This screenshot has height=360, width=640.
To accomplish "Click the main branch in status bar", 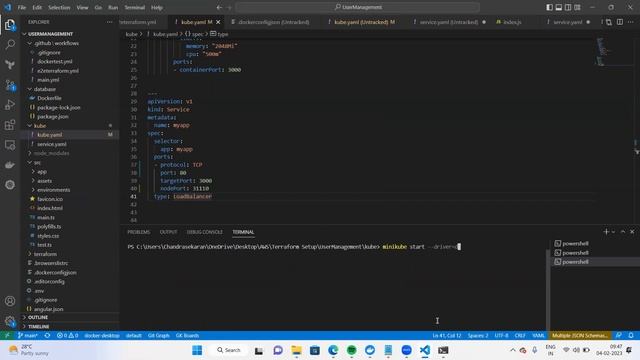I will 27,336.
